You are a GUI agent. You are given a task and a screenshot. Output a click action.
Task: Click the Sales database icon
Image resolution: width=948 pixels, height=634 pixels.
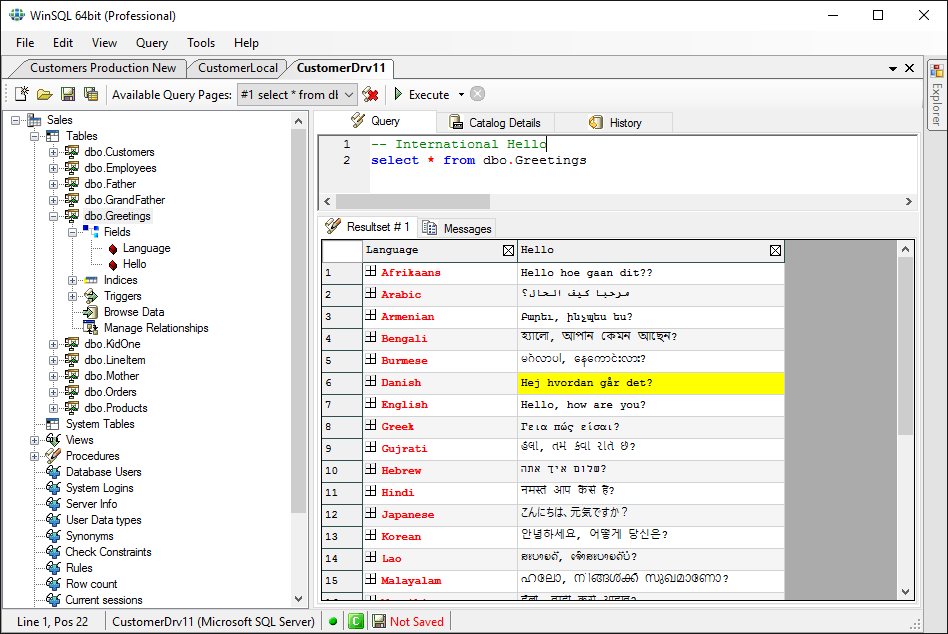[34, 120]
